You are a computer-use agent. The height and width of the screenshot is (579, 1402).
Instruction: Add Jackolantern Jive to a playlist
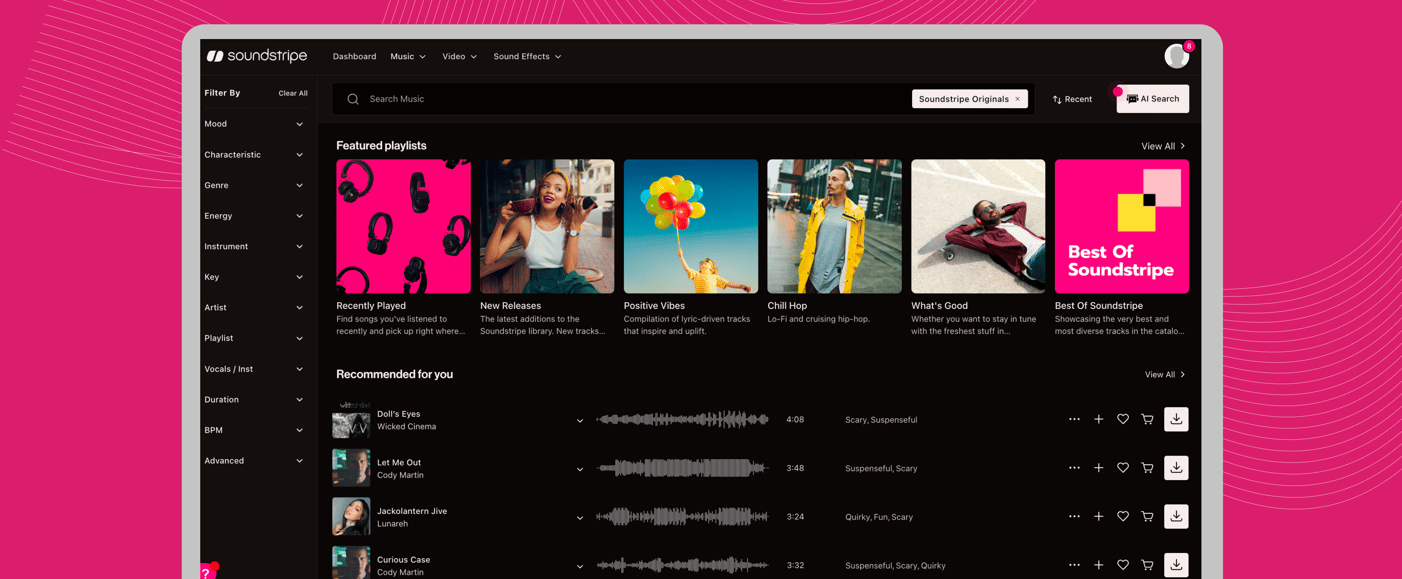[x=1098, y=516]
